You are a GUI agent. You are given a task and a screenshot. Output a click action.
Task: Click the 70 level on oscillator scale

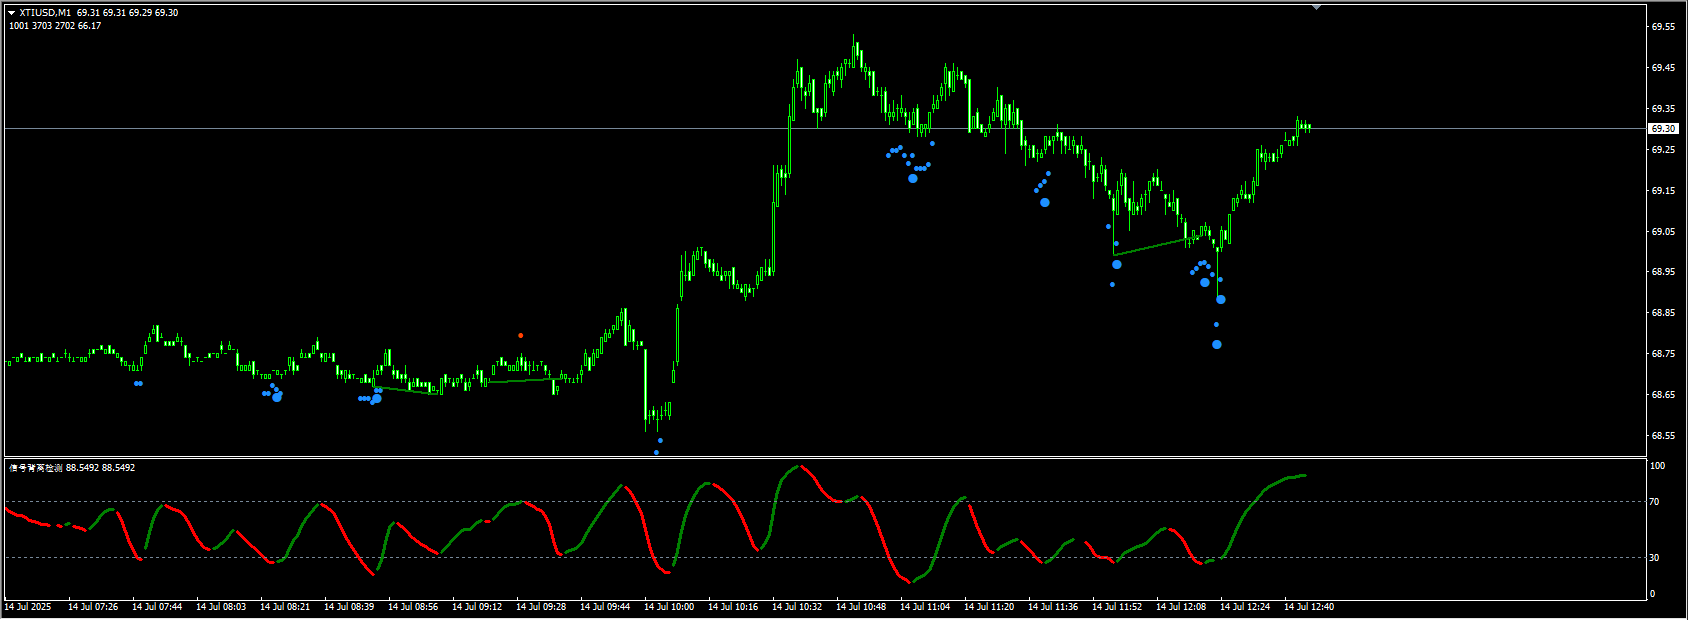tap(1654, 502)
